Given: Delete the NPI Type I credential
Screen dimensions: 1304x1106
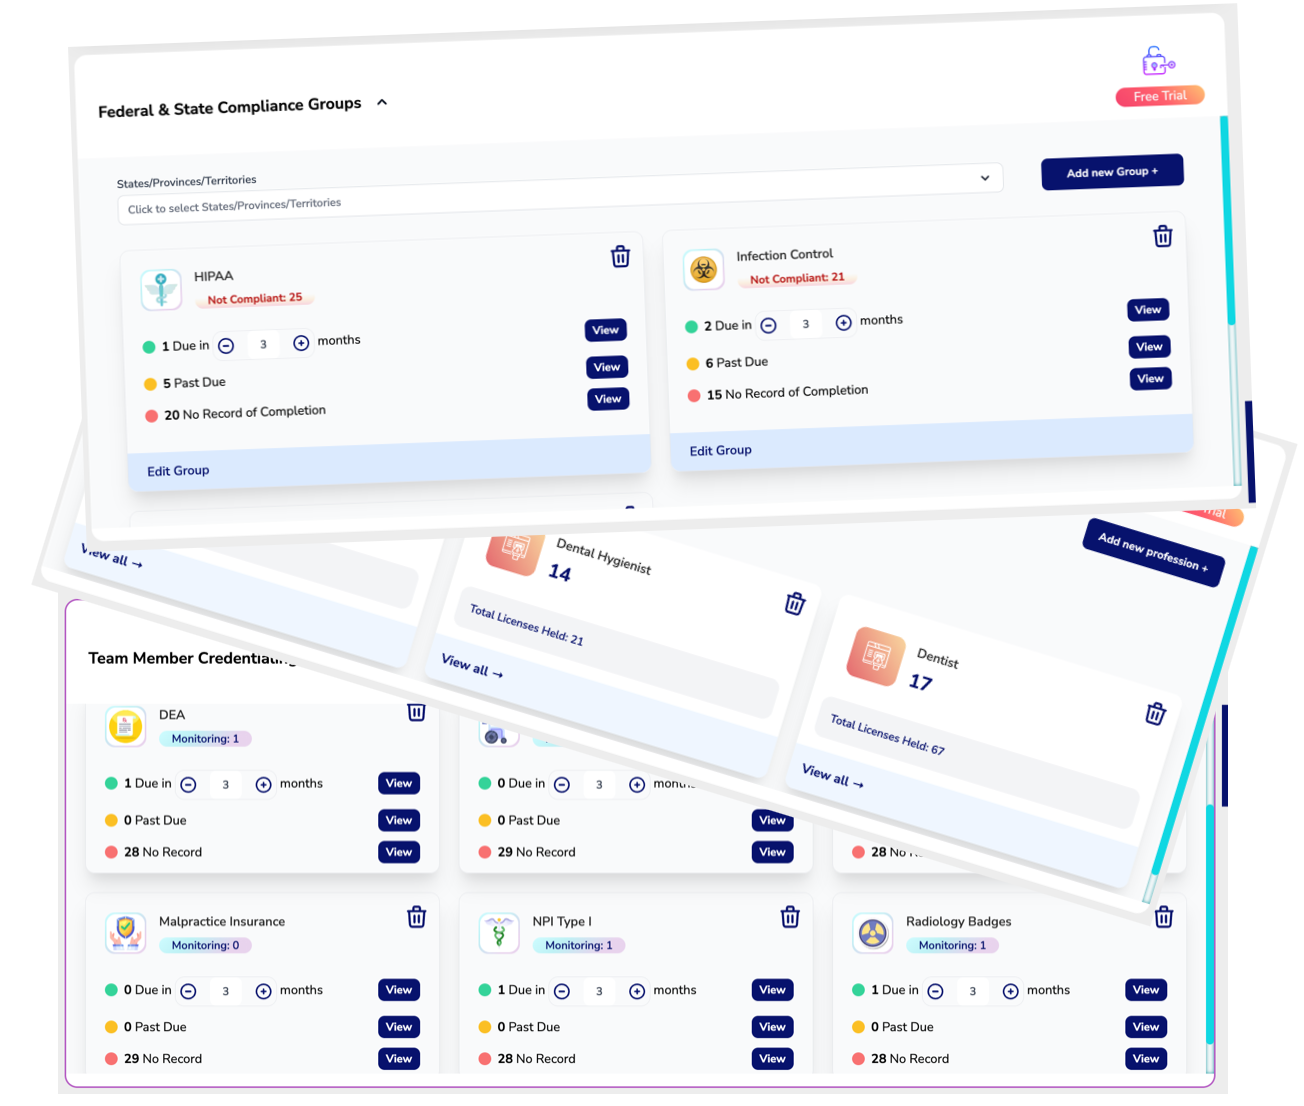Looking at the screenshot, I should pos(790,917).
